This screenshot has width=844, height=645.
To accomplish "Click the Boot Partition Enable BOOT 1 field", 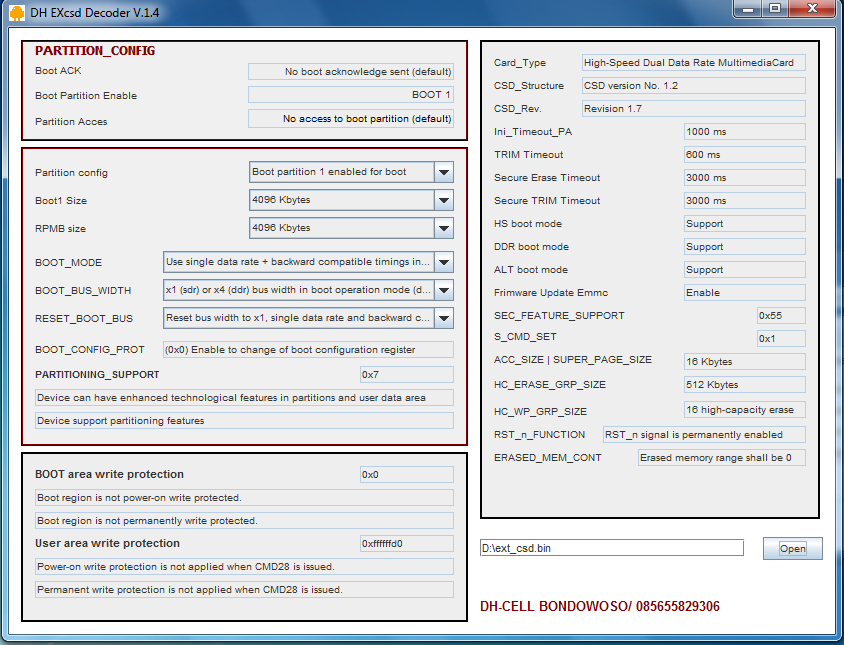I will (351, 95).
